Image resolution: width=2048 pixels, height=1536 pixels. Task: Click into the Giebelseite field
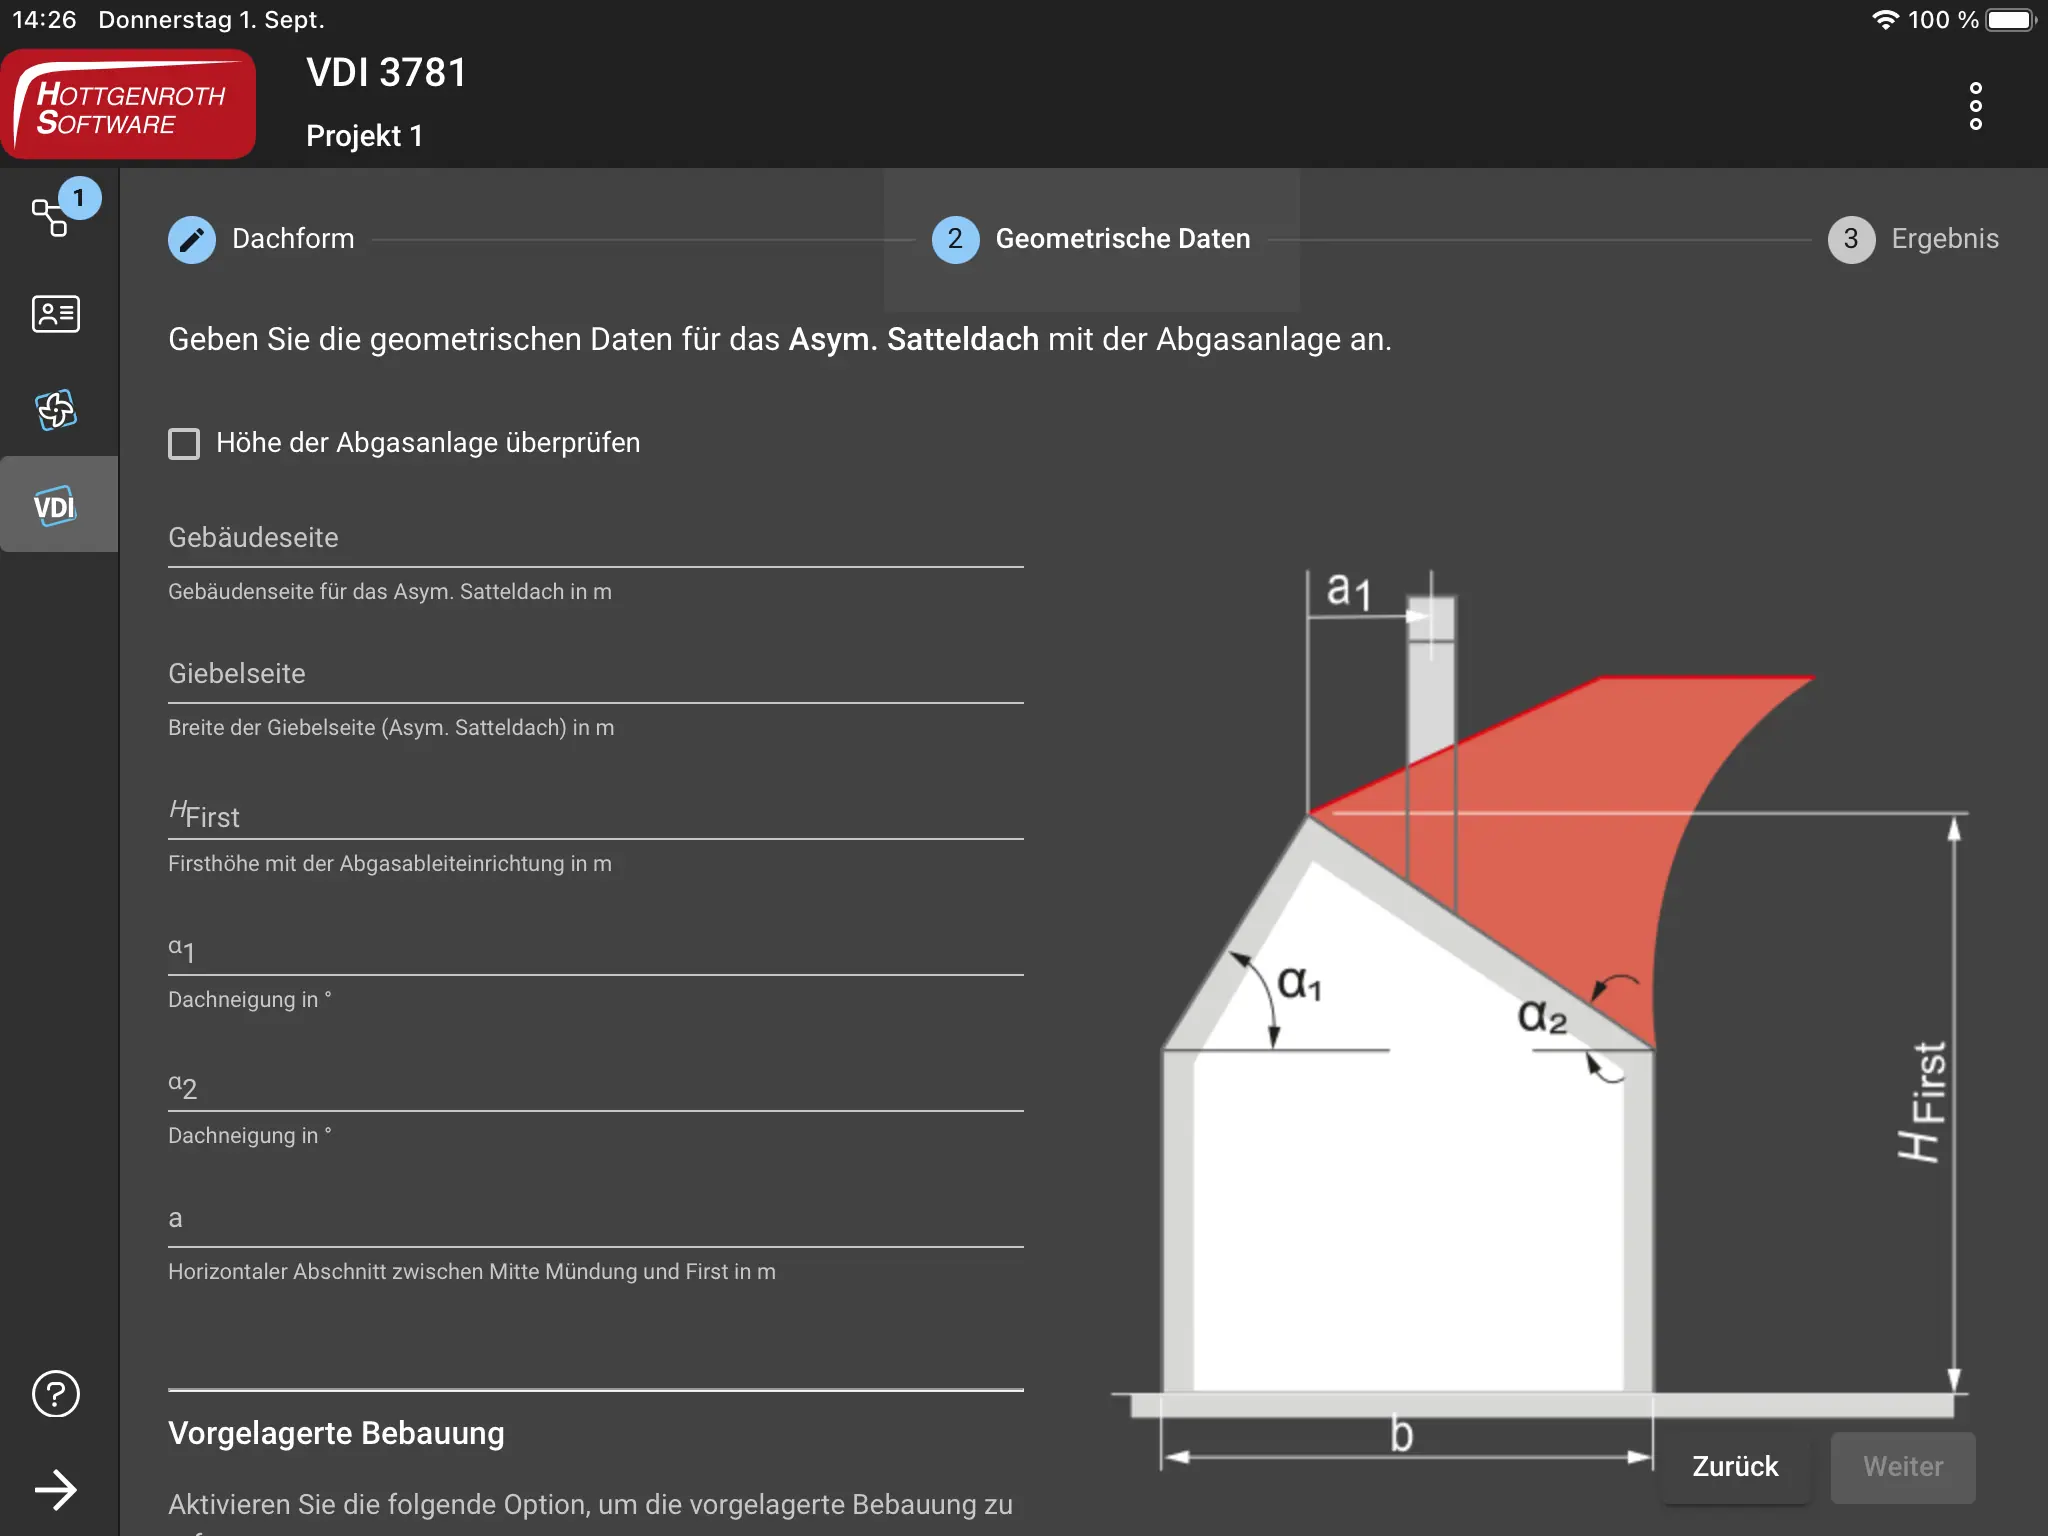[x=595, y=676]
